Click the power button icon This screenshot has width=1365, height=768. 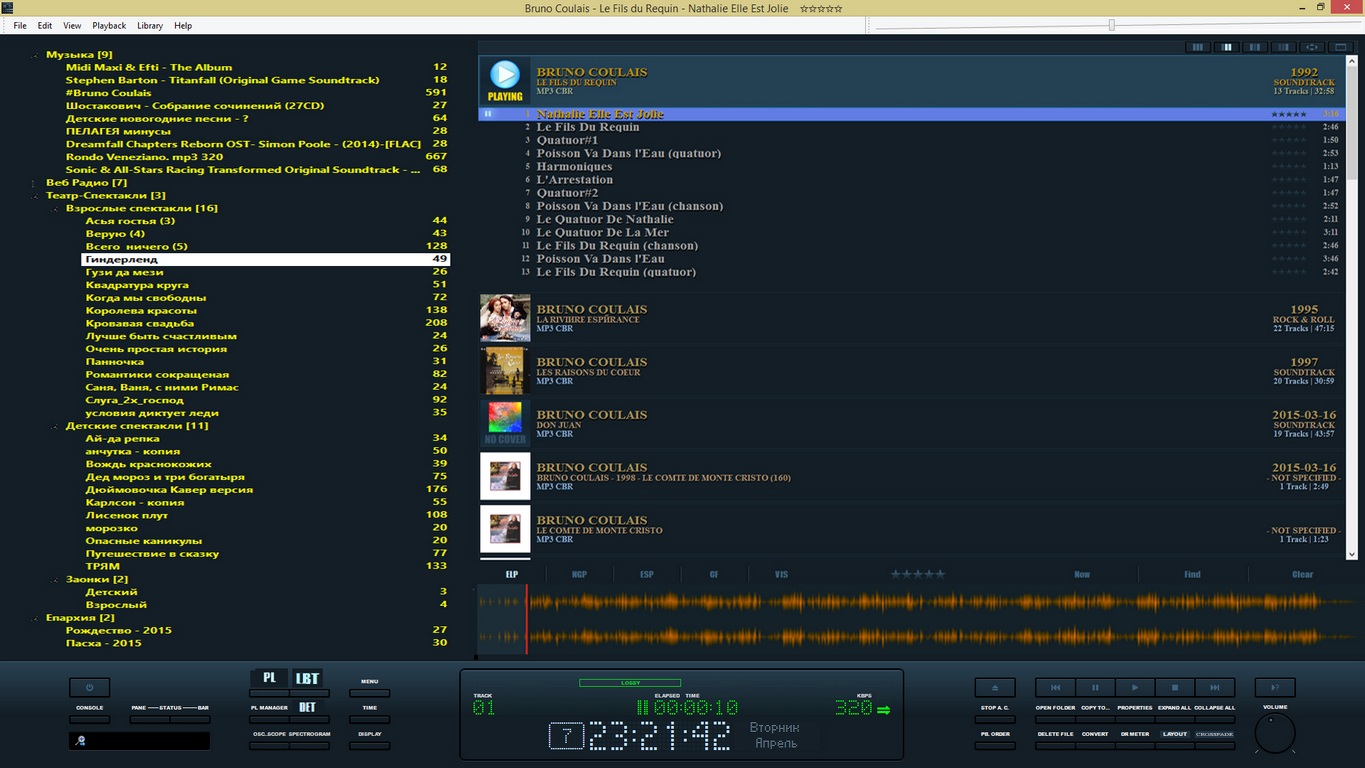(x=89, y=688)
